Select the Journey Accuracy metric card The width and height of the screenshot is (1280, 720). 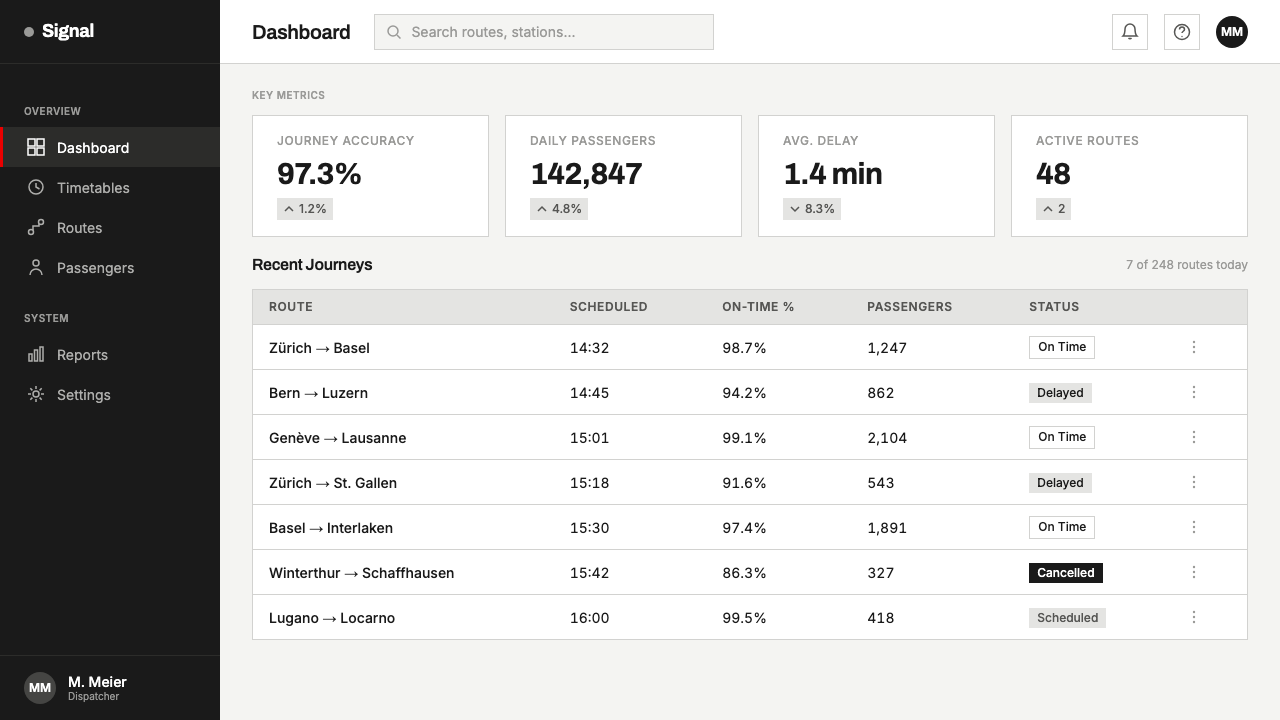click(x=370, y=176)
